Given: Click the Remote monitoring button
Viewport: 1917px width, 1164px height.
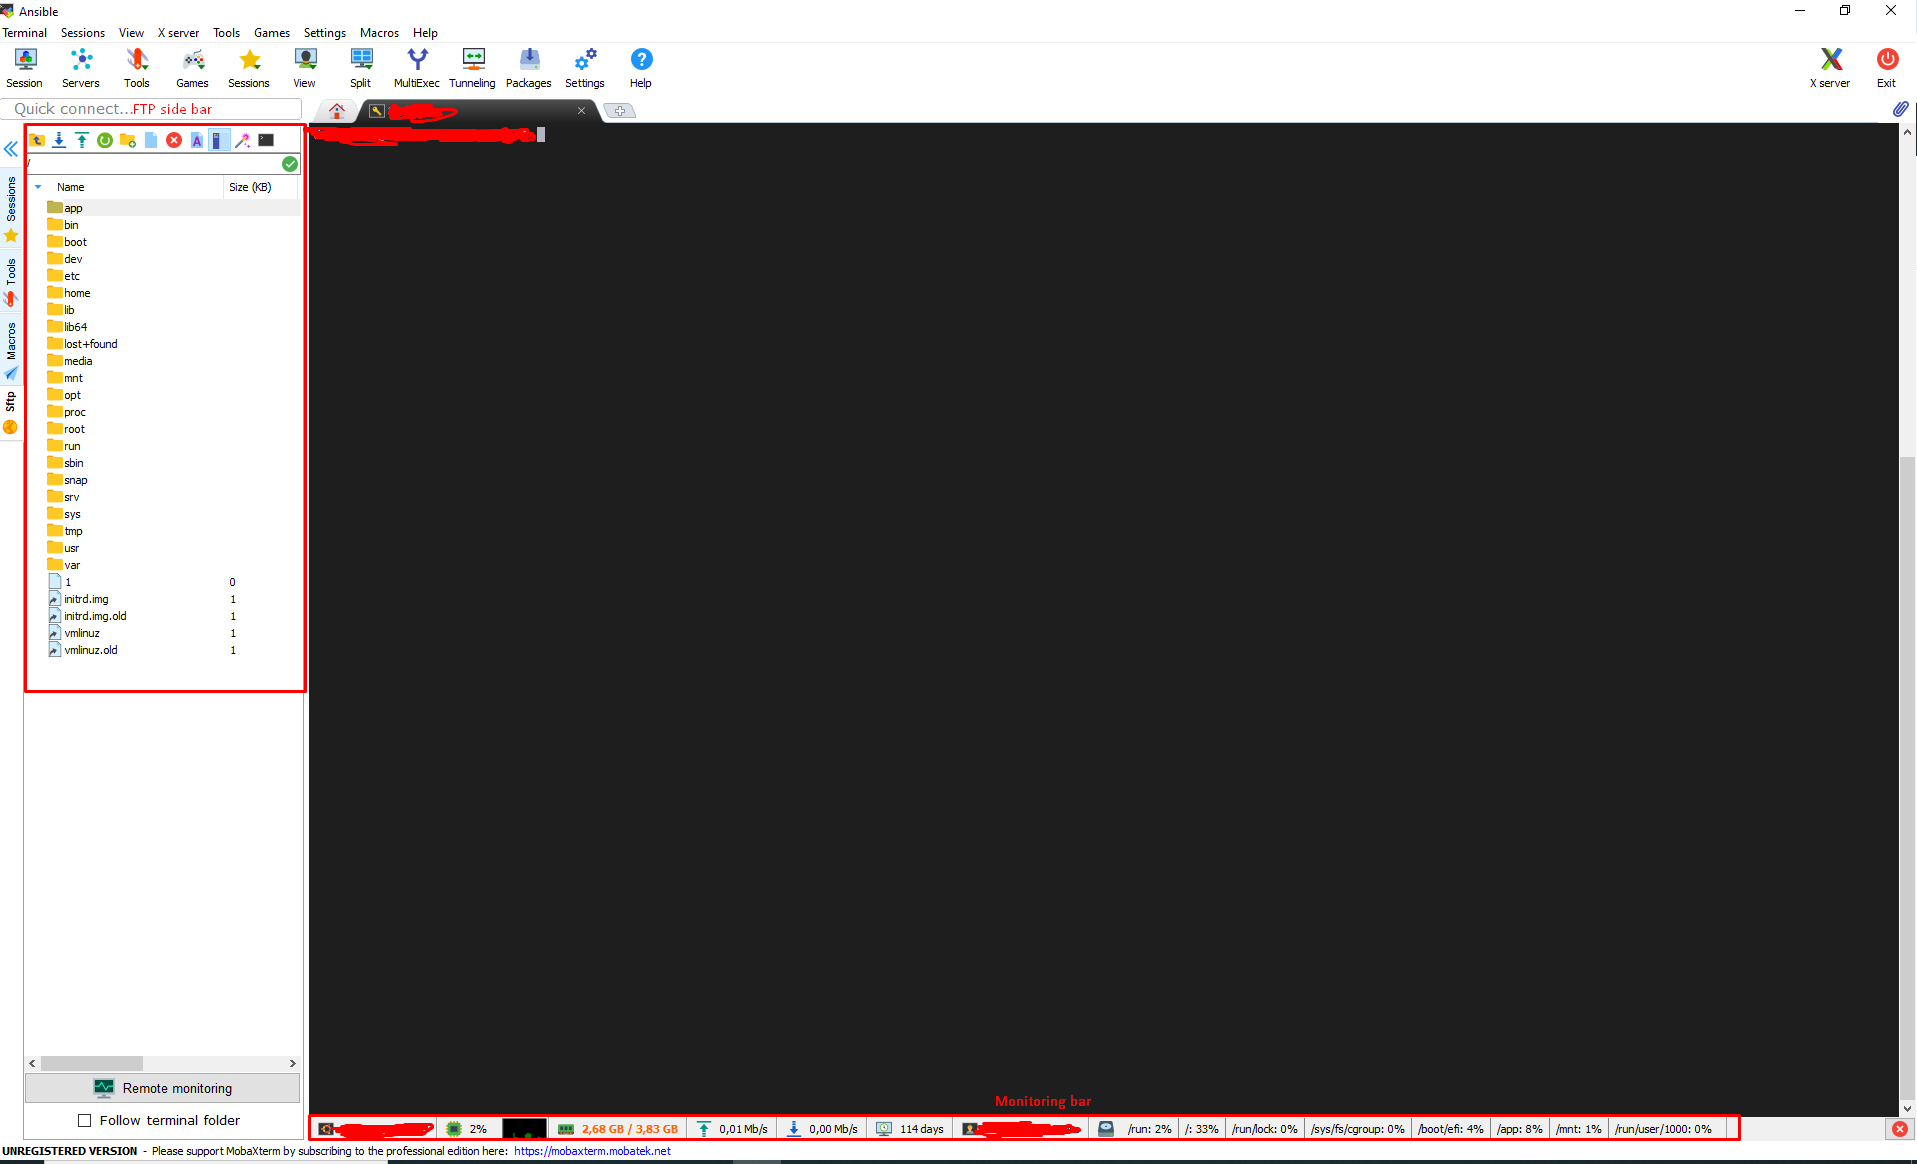Looking at the screenshot, I should pyautogui.click(x=162, y=1088).
